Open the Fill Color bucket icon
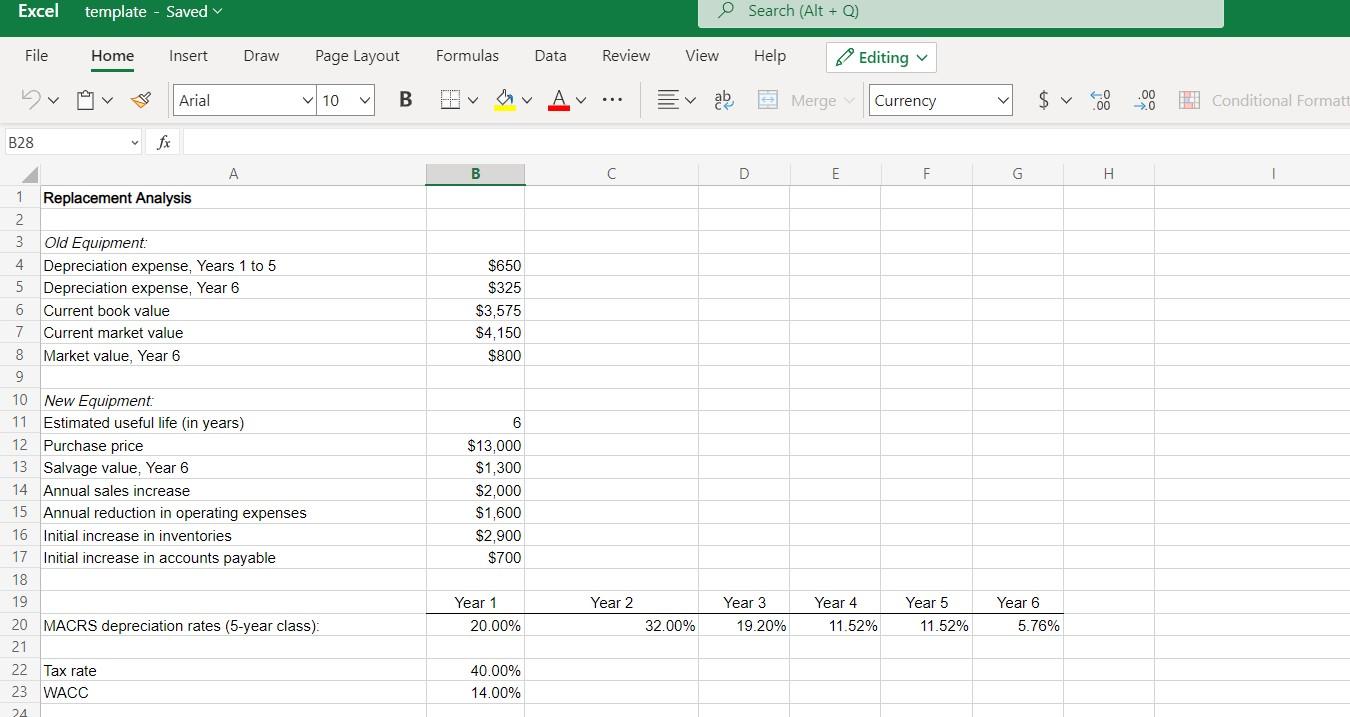1350x717 pixels. pyautogui.click(x=505, y=99)
